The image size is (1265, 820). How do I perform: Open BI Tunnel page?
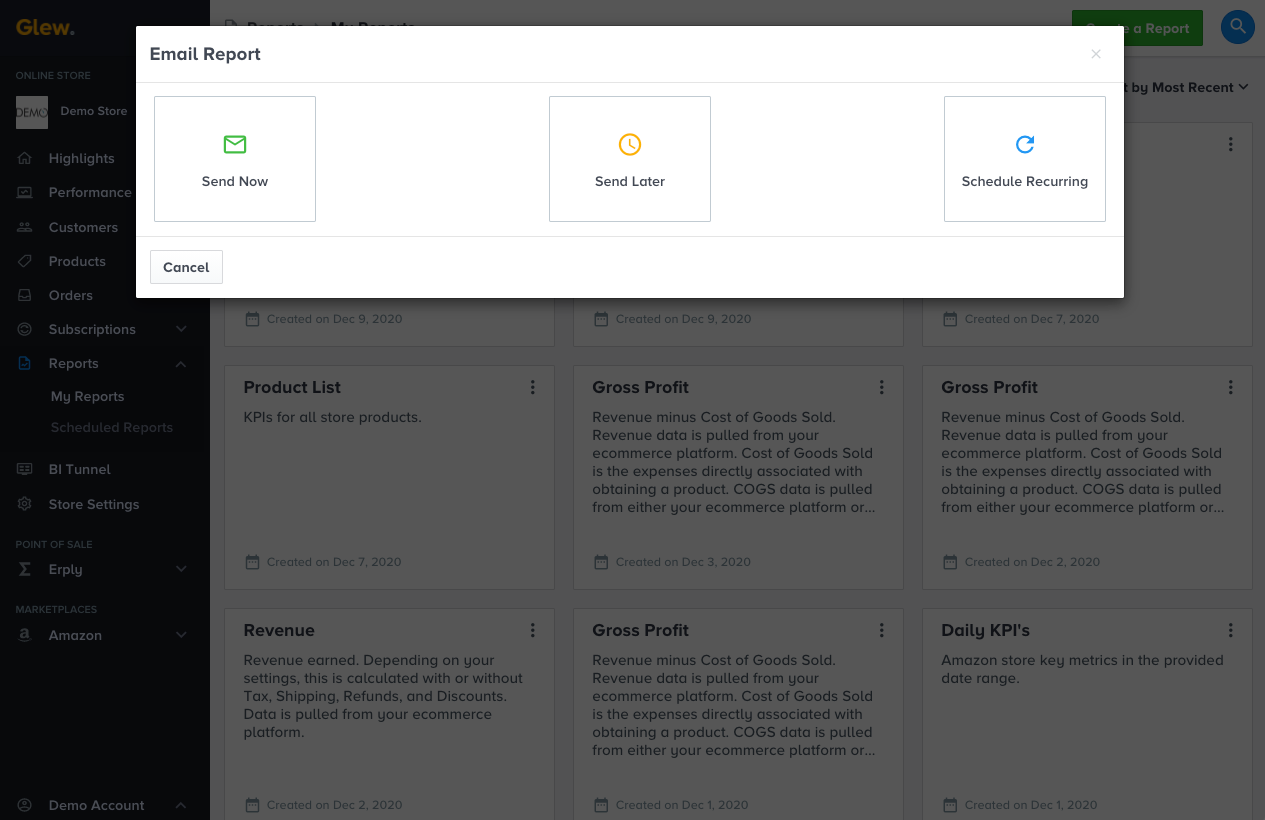click(79, 469)
